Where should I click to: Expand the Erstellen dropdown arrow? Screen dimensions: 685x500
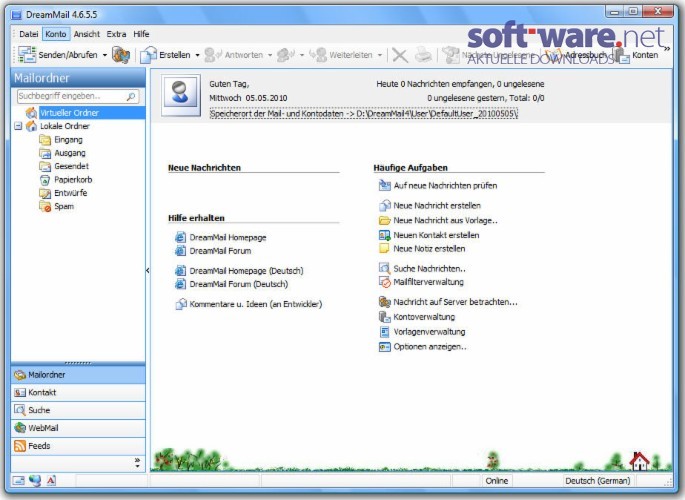pos(197,55)
